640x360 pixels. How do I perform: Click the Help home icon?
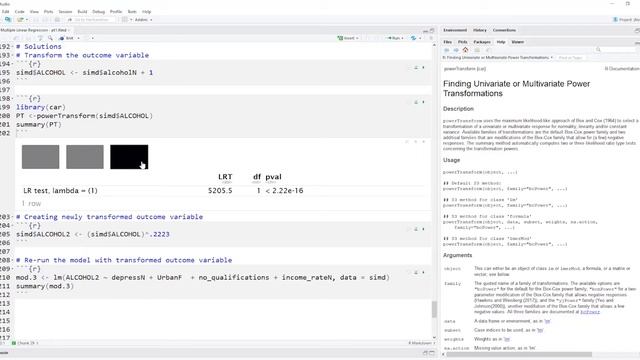point(466,50)
